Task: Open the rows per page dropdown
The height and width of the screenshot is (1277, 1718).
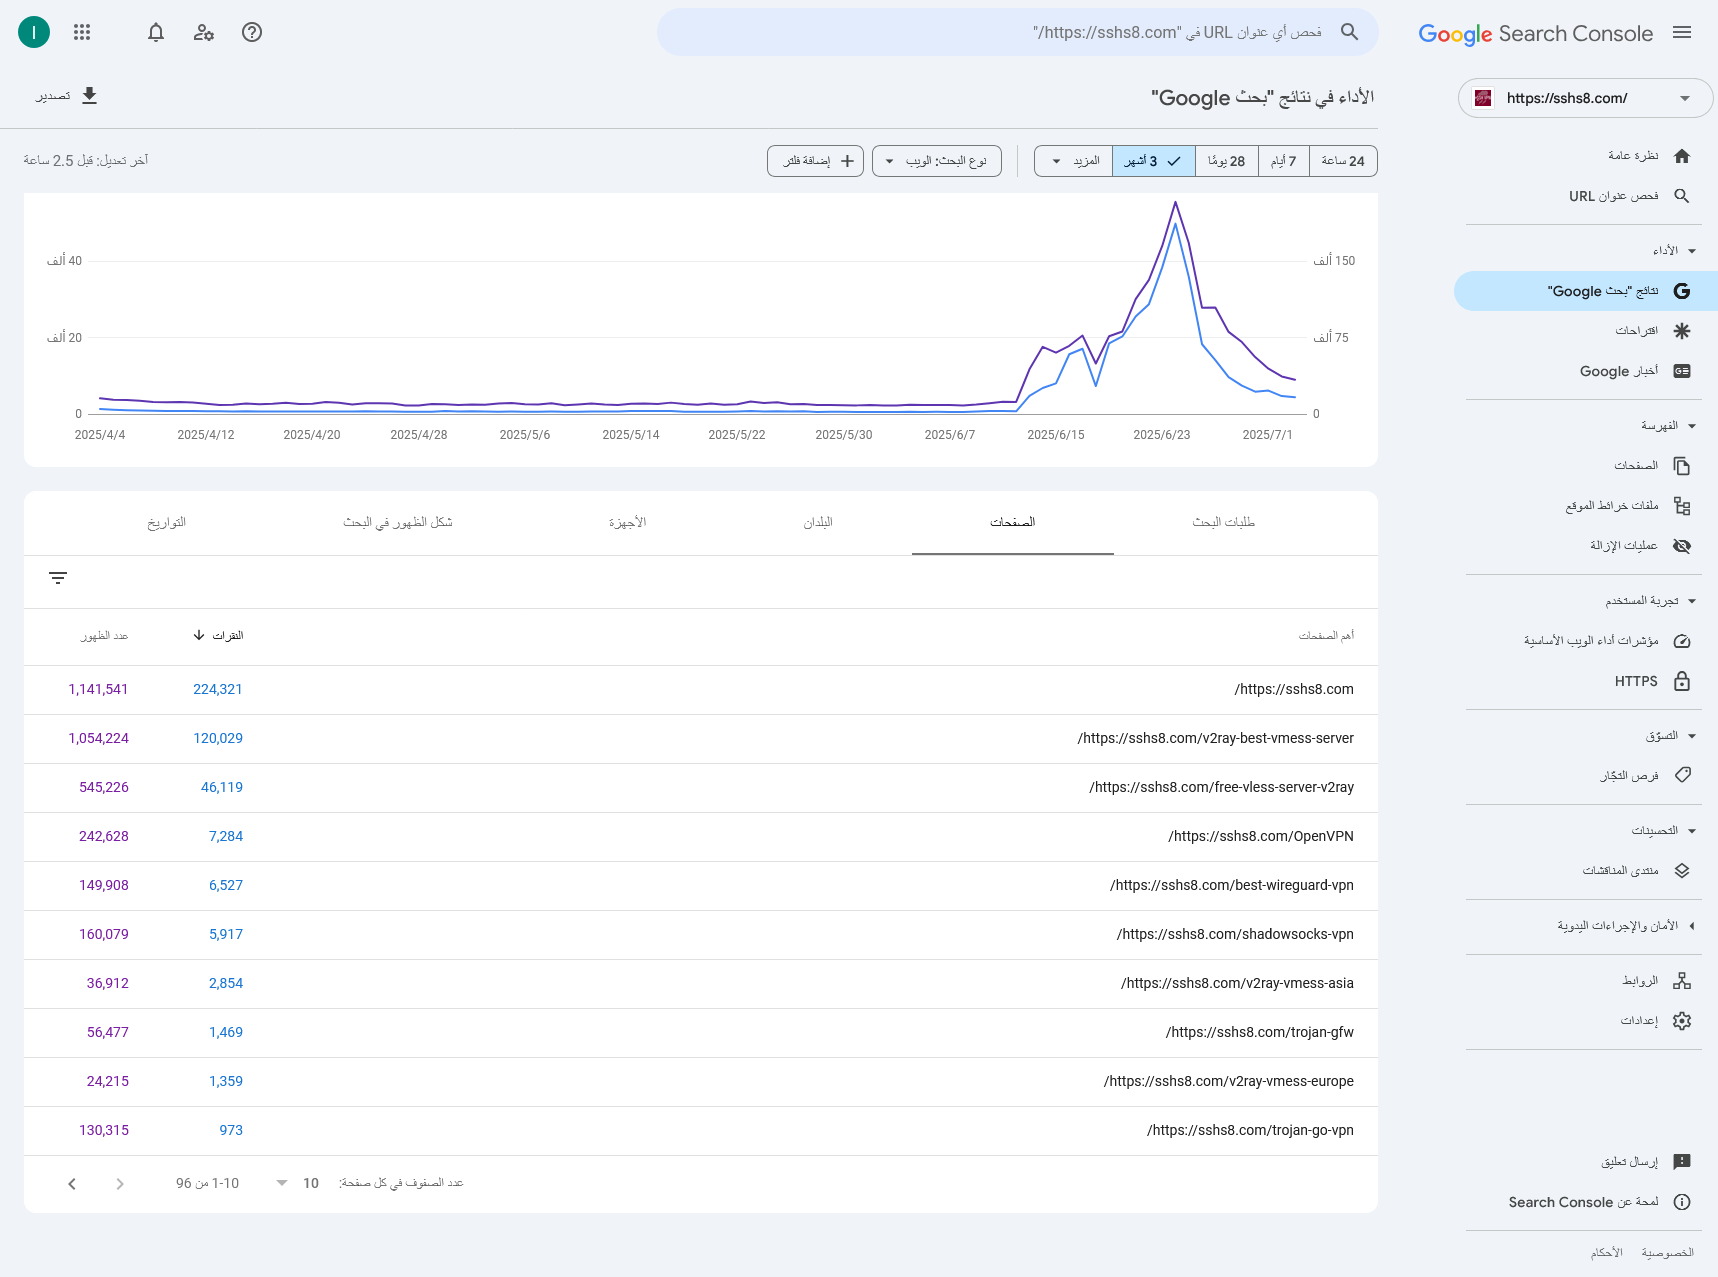Action: pyautogui.click(x=296, y=1183)
